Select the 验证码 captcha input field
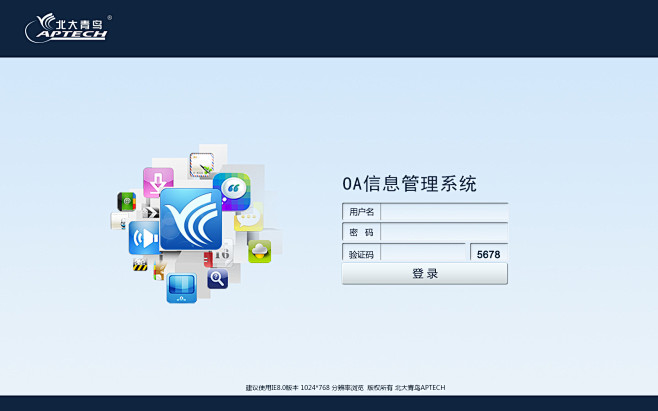The width and height of the screenshot is (658, 411). pos(423,253)
